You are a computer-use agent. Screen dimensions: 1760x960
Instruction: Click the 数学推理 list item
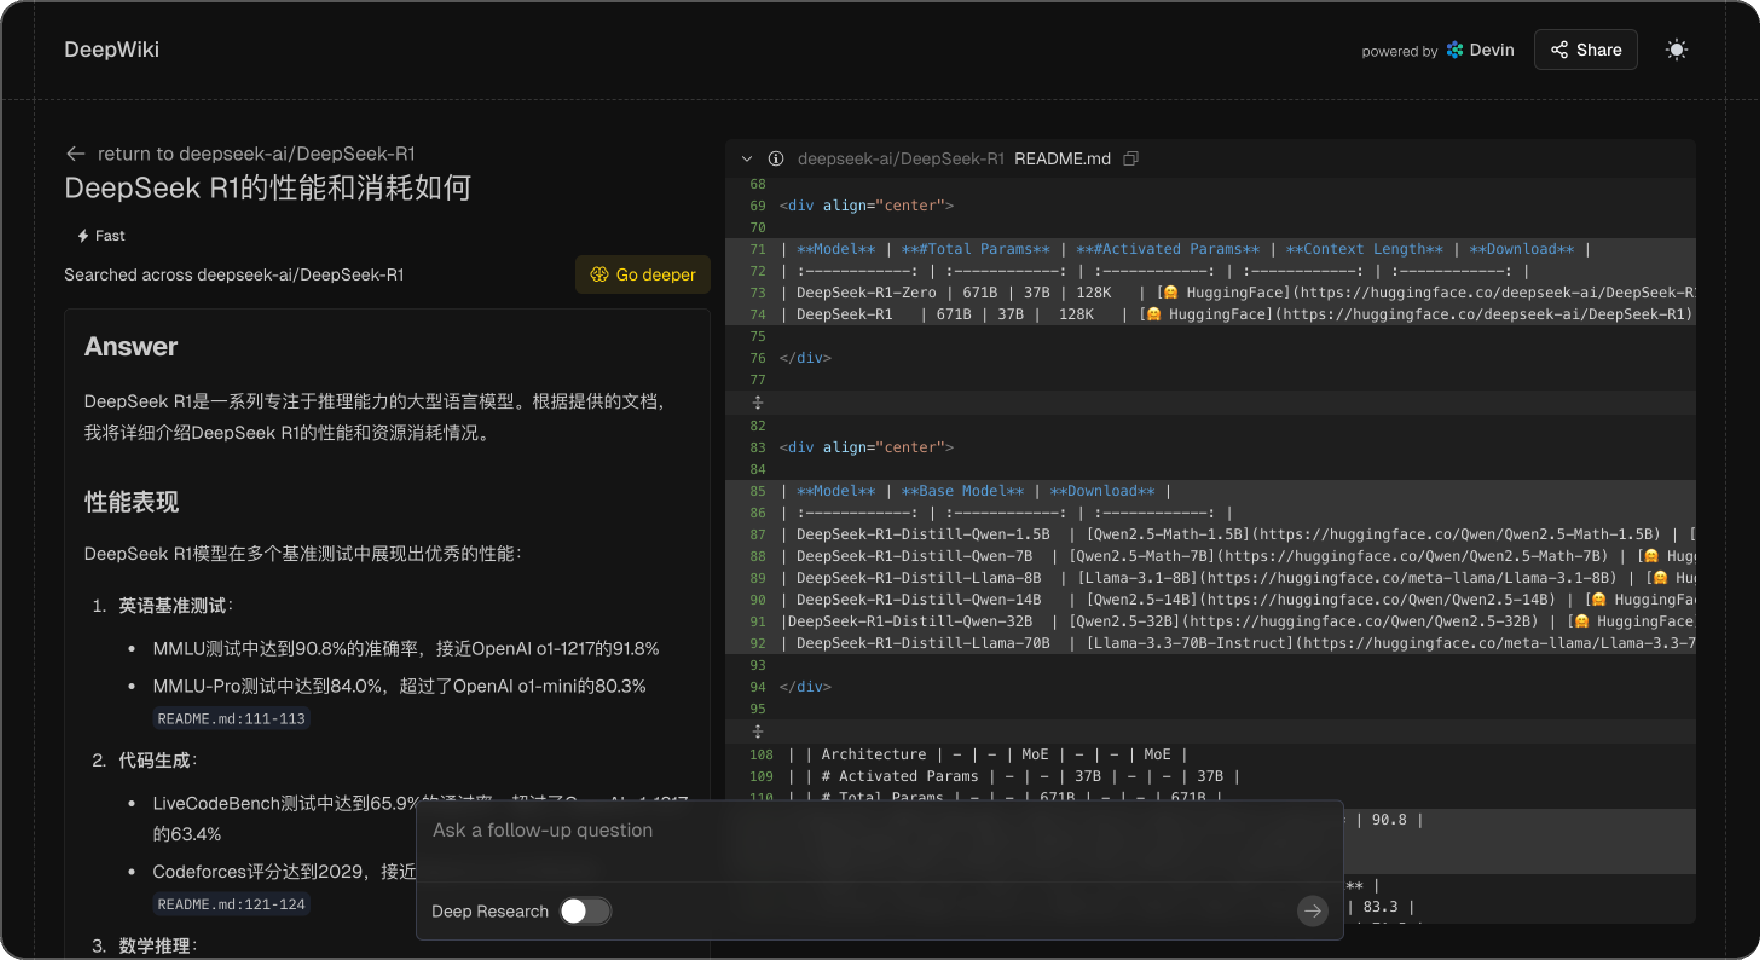pyautogui.click(x=157, y=945)
